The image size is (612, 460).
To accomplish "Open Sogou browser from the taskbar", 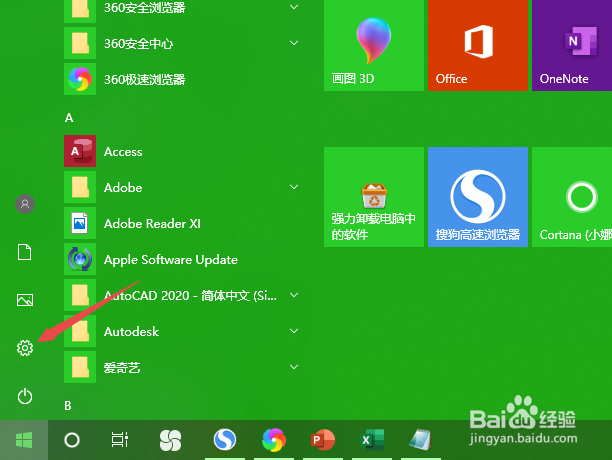I will pyautogui.click(x=224, y=440).
